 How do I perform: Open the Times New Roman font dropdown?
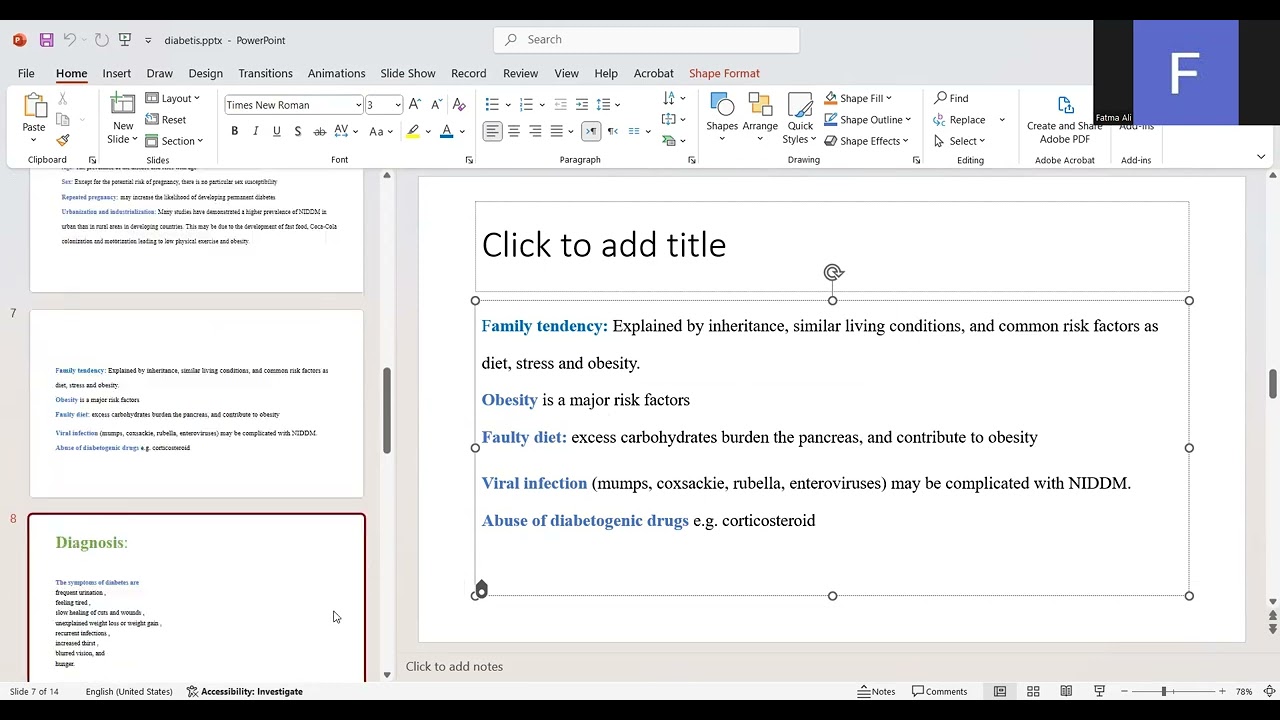pyautogui.click(x=358, y=105)
